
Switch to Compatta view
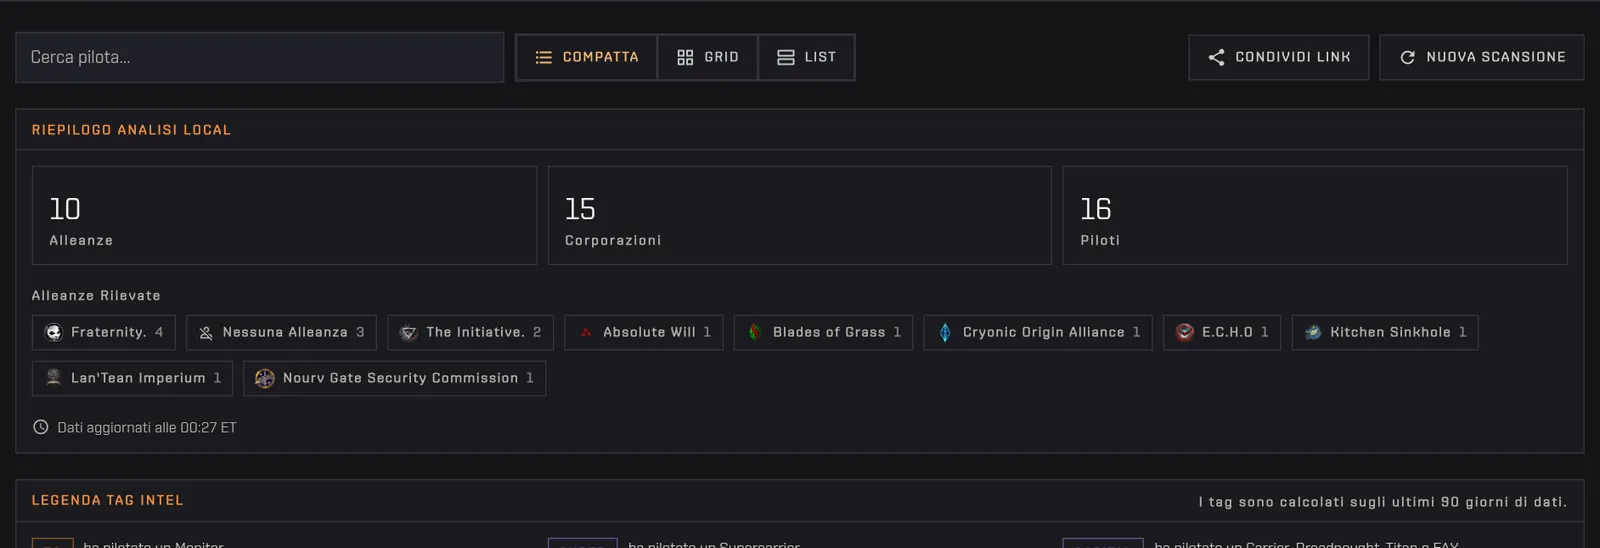(587, 57)
